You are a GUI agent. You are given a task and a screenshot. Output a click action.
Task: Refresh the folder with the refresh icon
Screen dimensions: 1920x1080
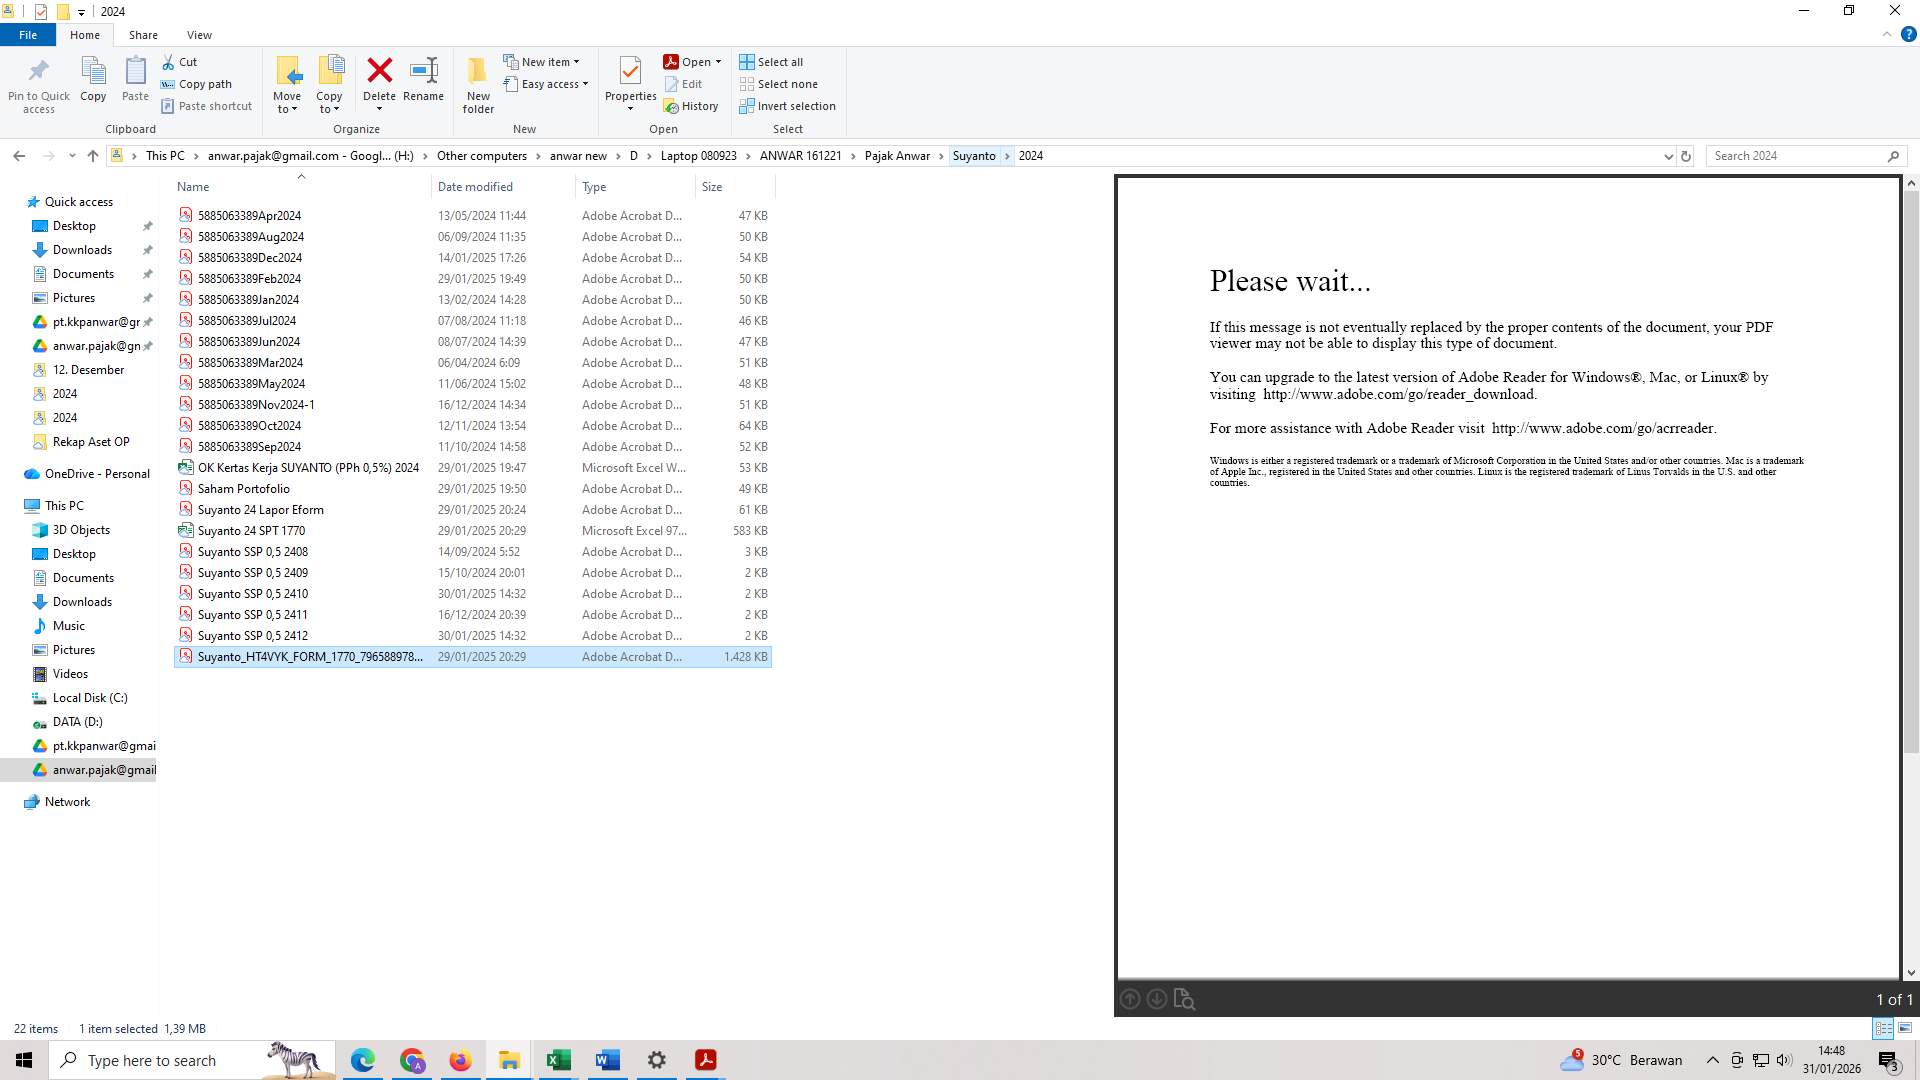(x=1686, y=156)
